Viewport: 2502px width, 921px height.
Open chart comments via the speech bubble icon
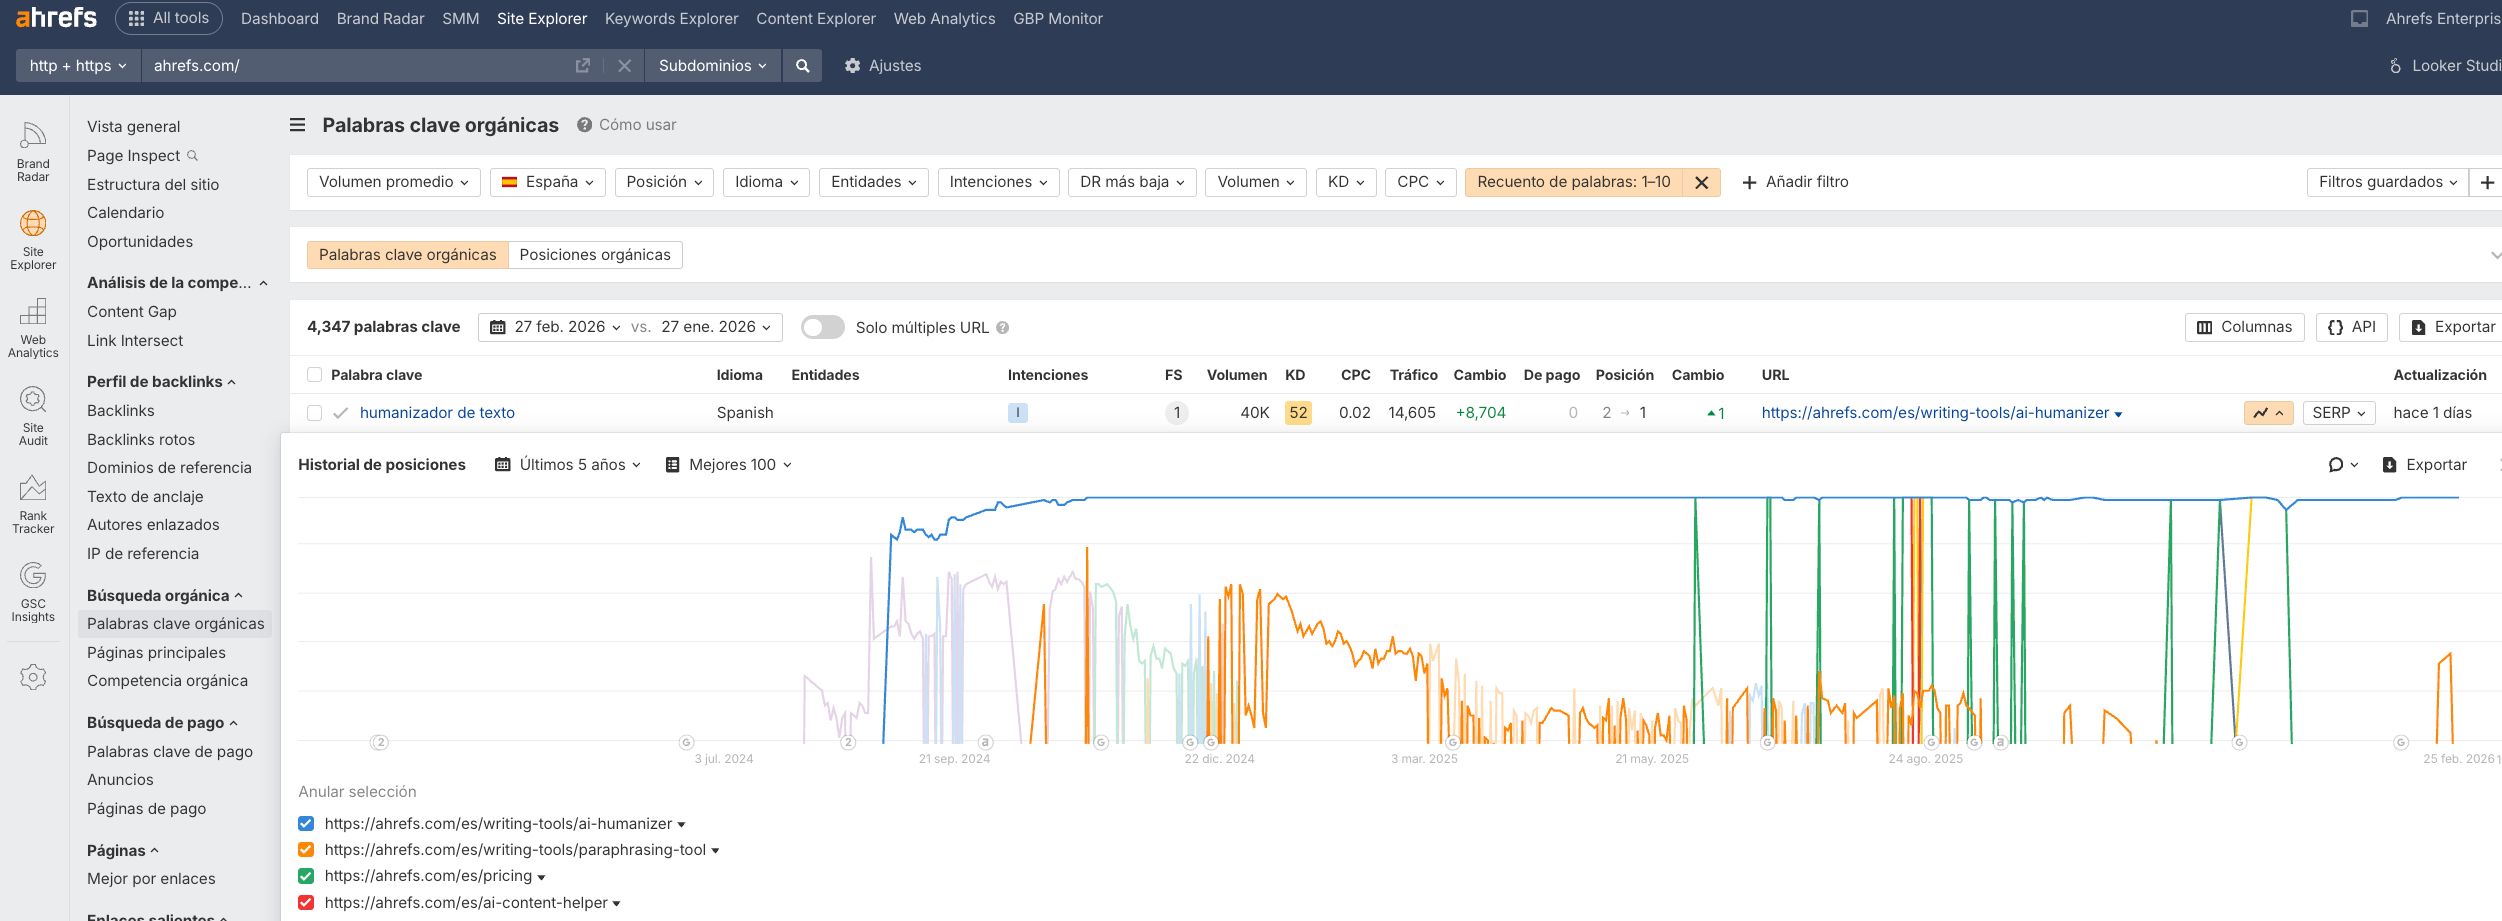point(2337,464)
